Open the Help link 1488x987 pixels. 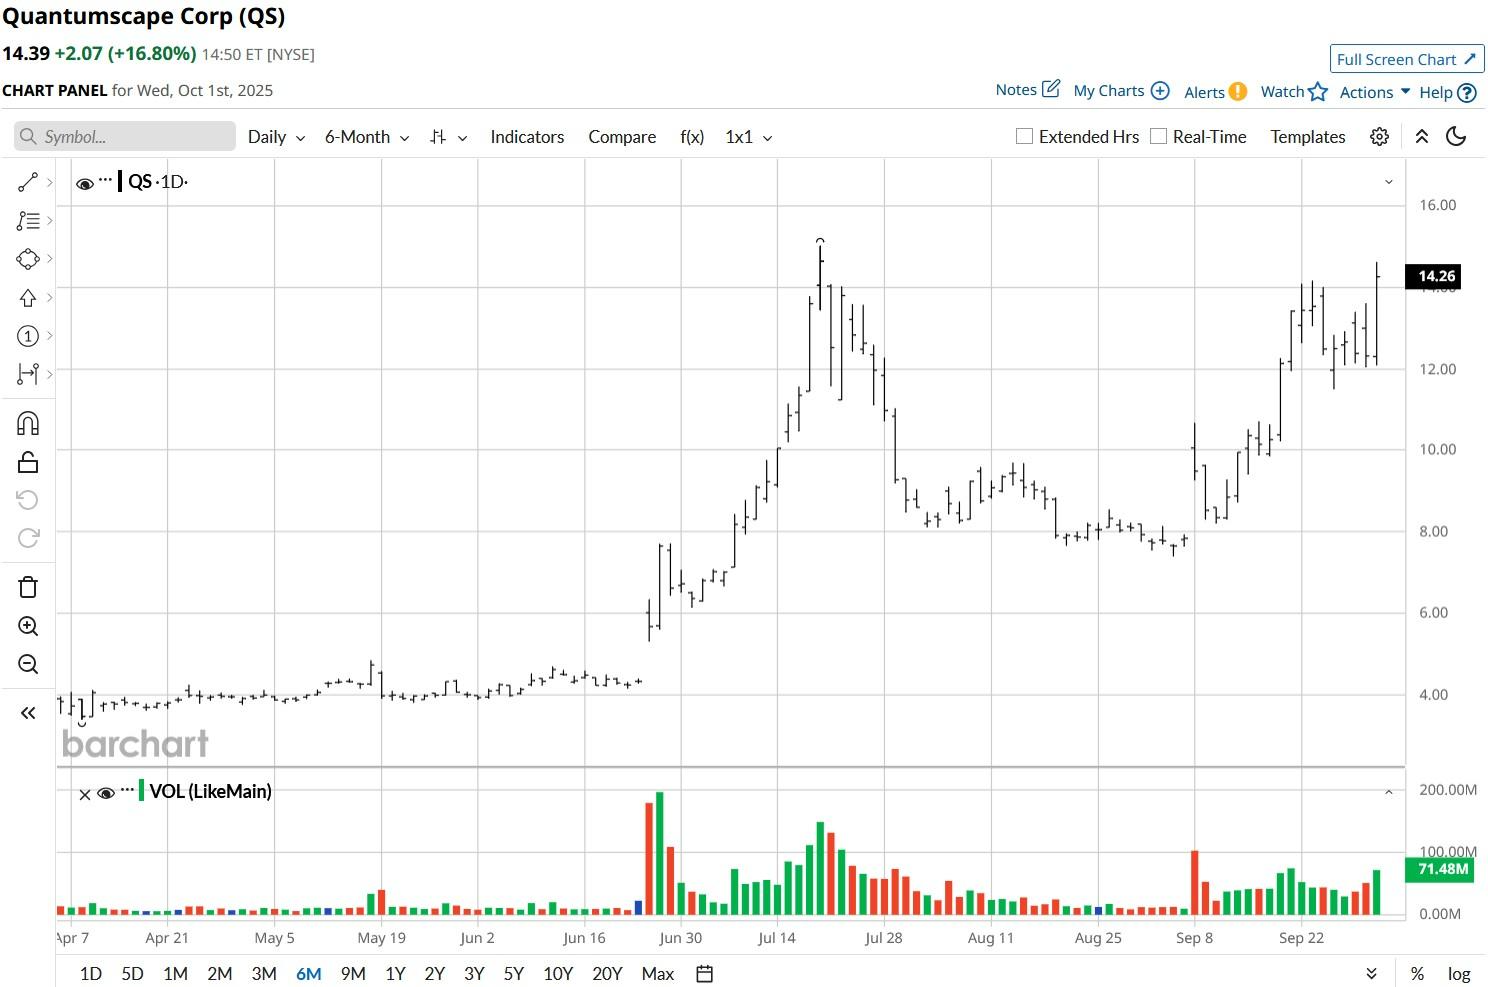coord(1447,93)
